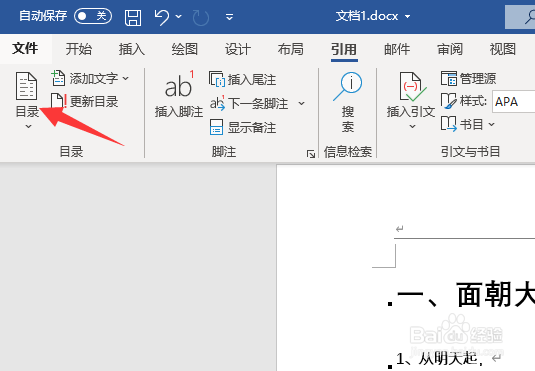Image resolution: width=535 pixels, height=371 pixels.
Task: Switch to the 邮件 tab
Action: 397,49
